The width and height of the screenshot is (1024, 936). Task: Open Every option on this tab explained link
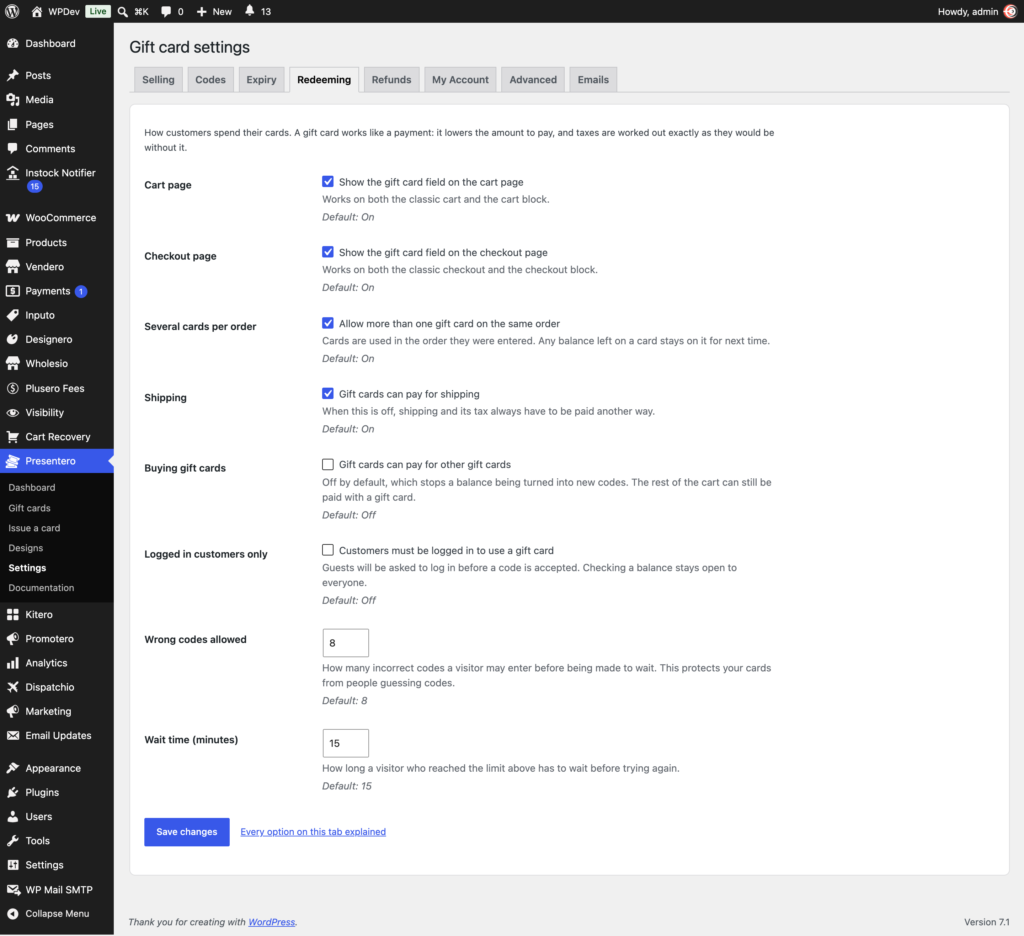[313, 831]
